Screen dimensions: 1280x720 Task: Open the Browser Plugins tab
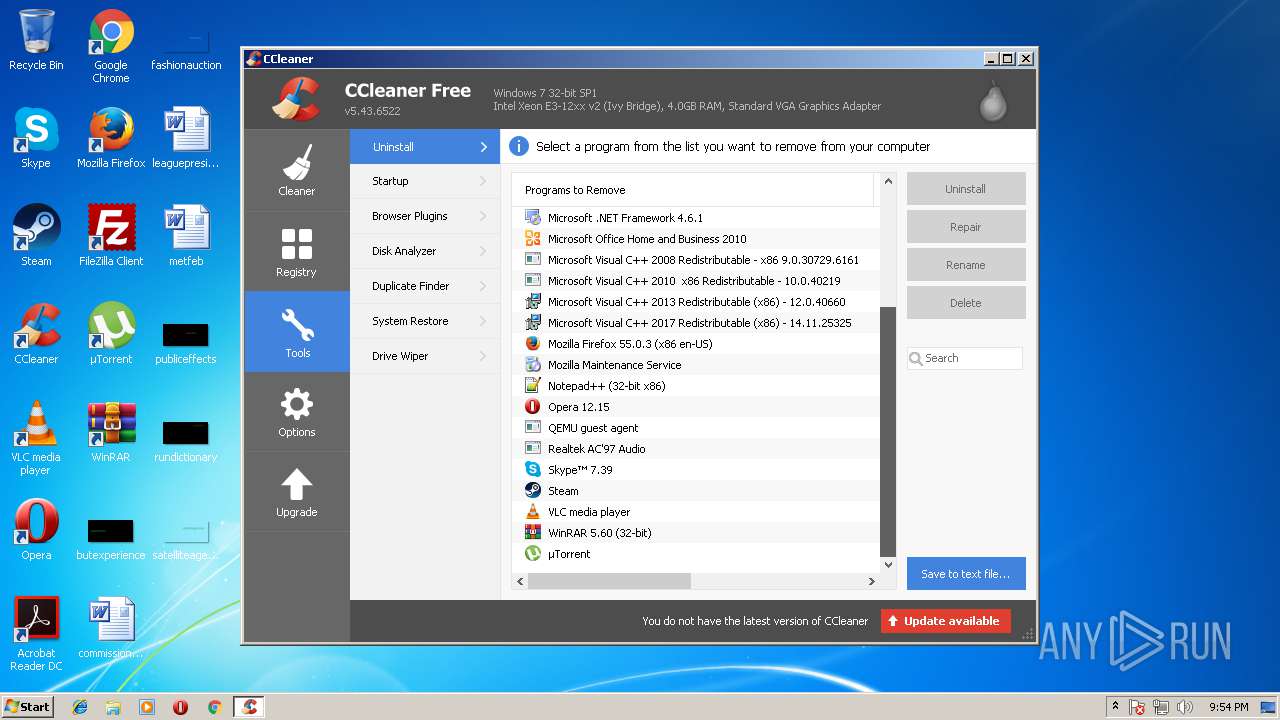(x=425, y=216)
